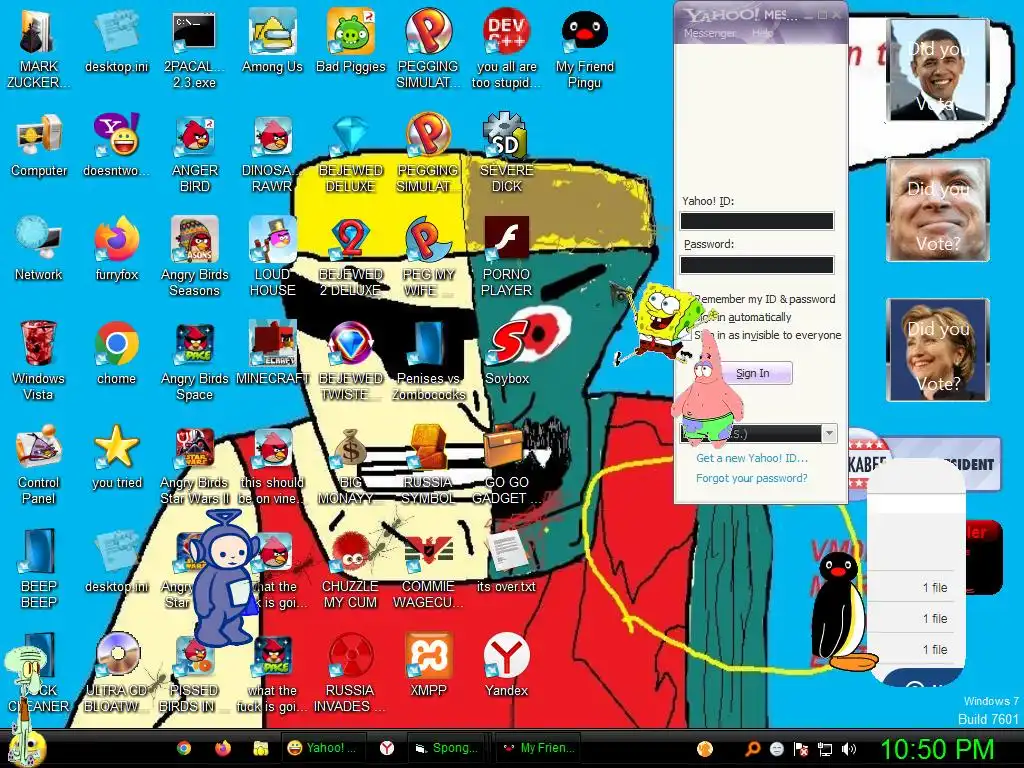
Task: Open the Yahoo 'doesntwo...' desktop shortcut
Action: pyautogui.click(x=116, y=145)
